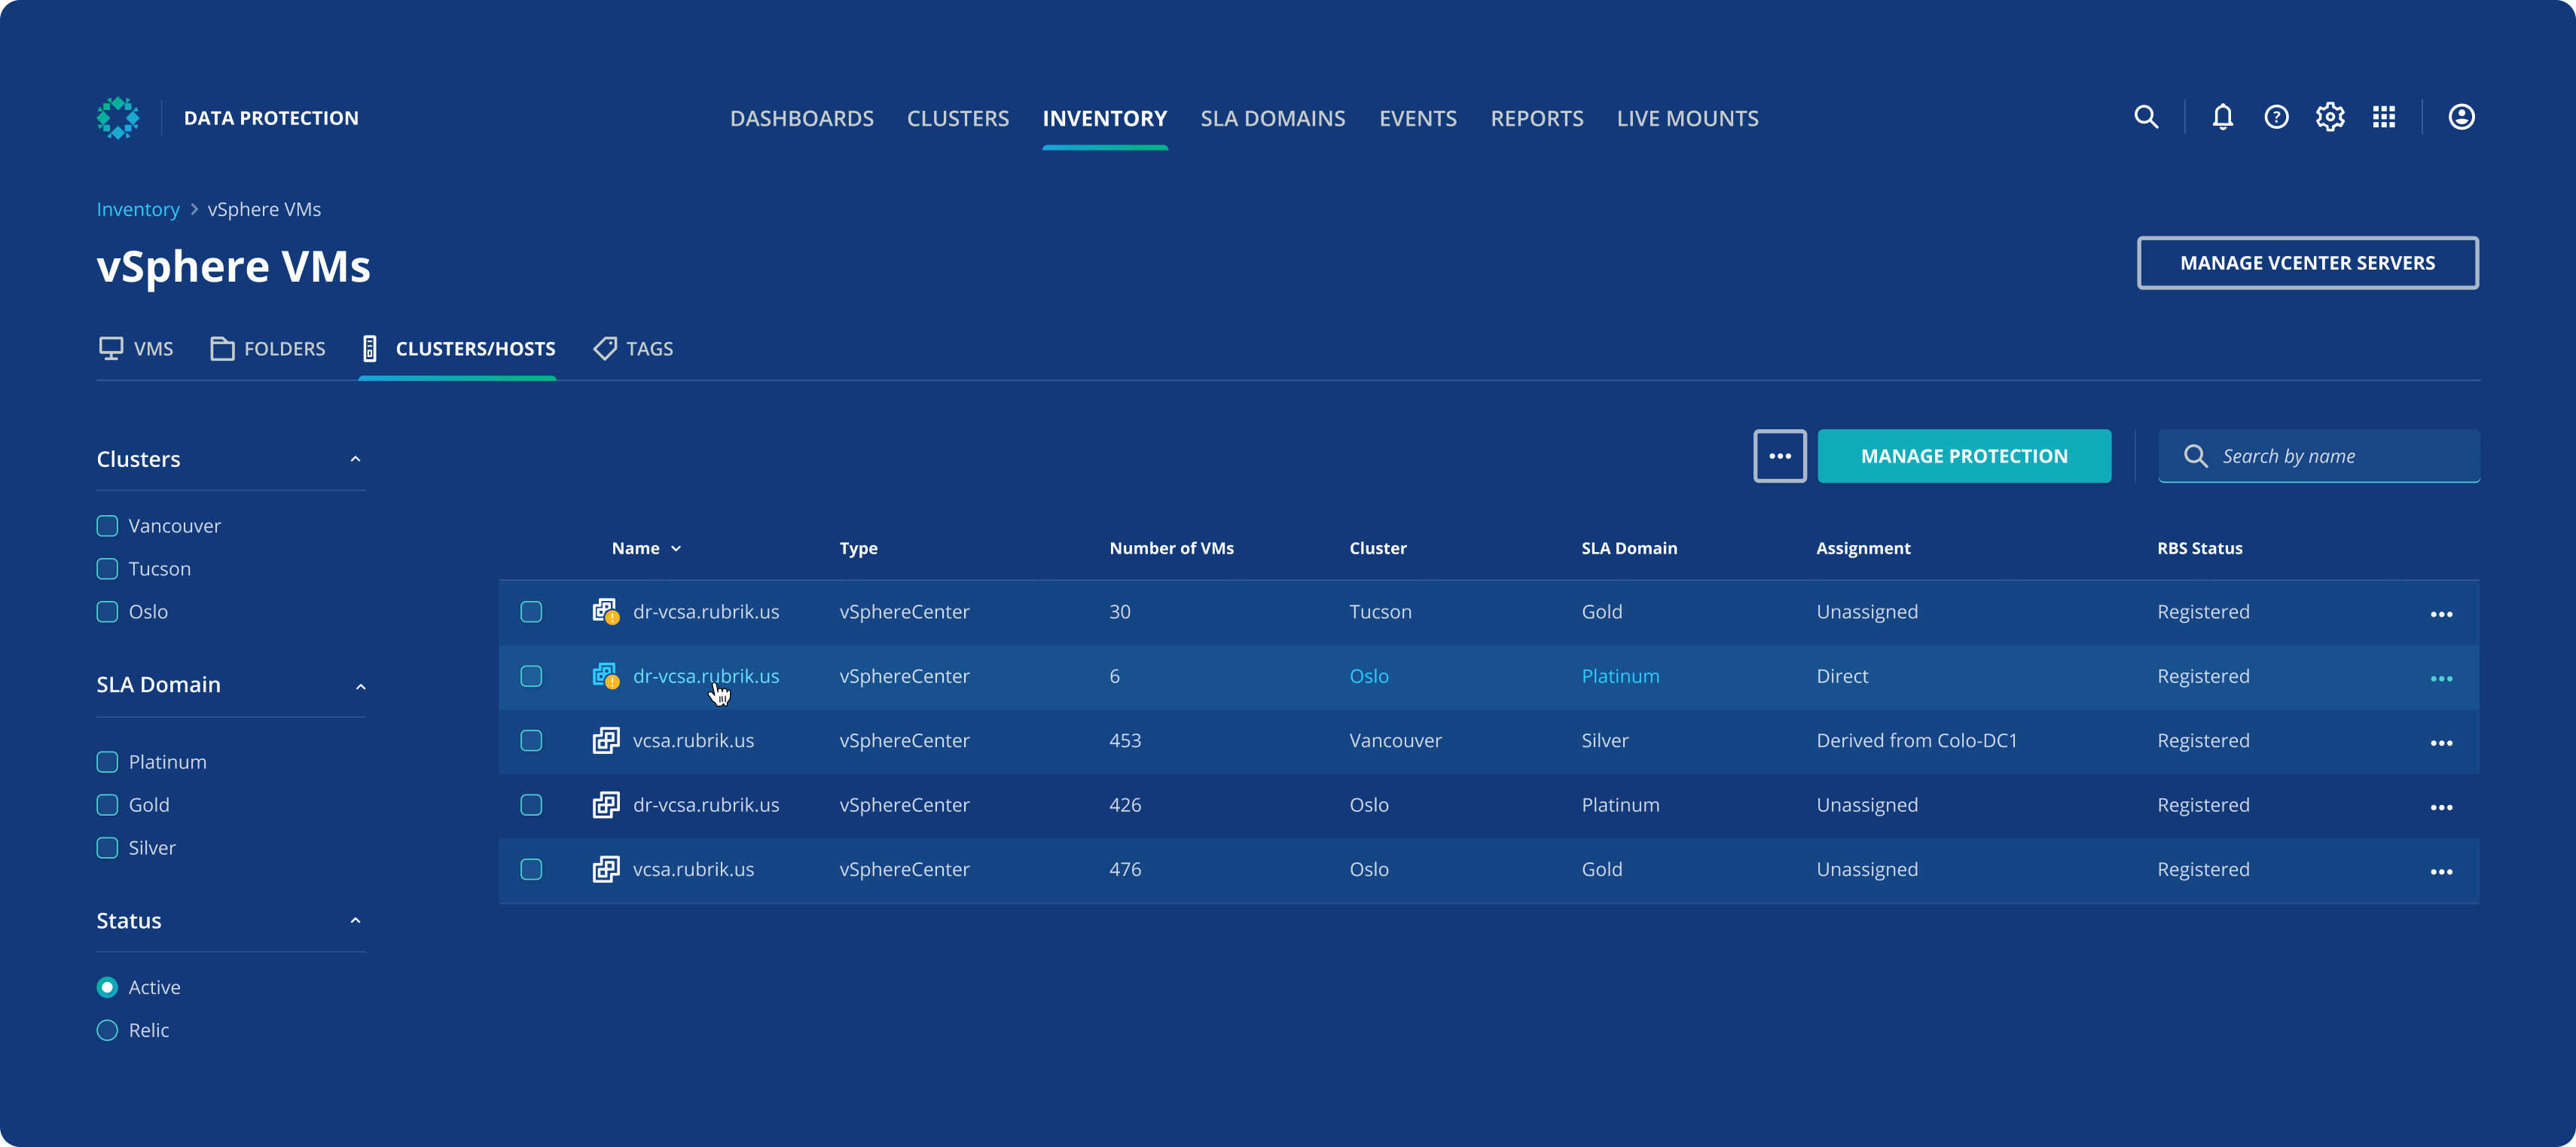Open the help question mark icon

(2276, 117)
